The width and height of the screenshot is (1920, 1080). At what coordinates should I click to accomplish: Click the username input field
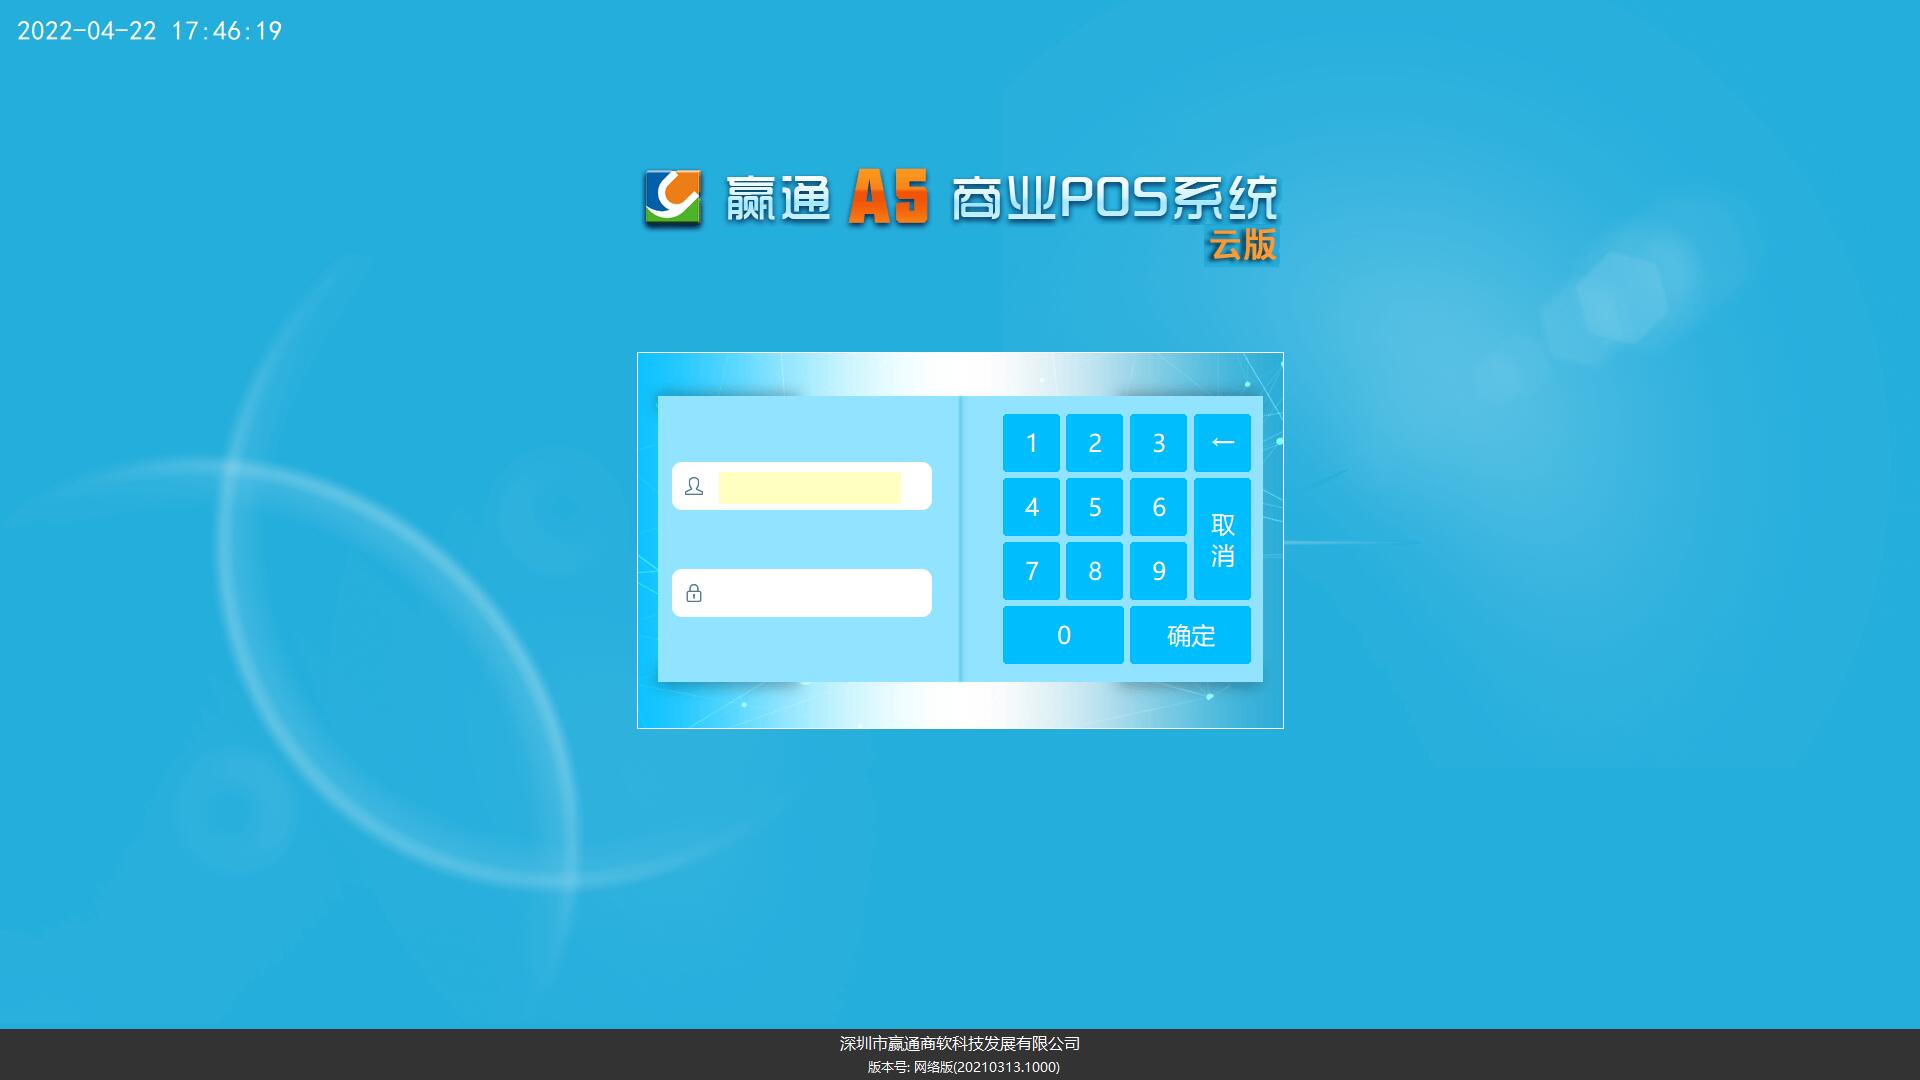pyautogui.click(x=809, y=487)
